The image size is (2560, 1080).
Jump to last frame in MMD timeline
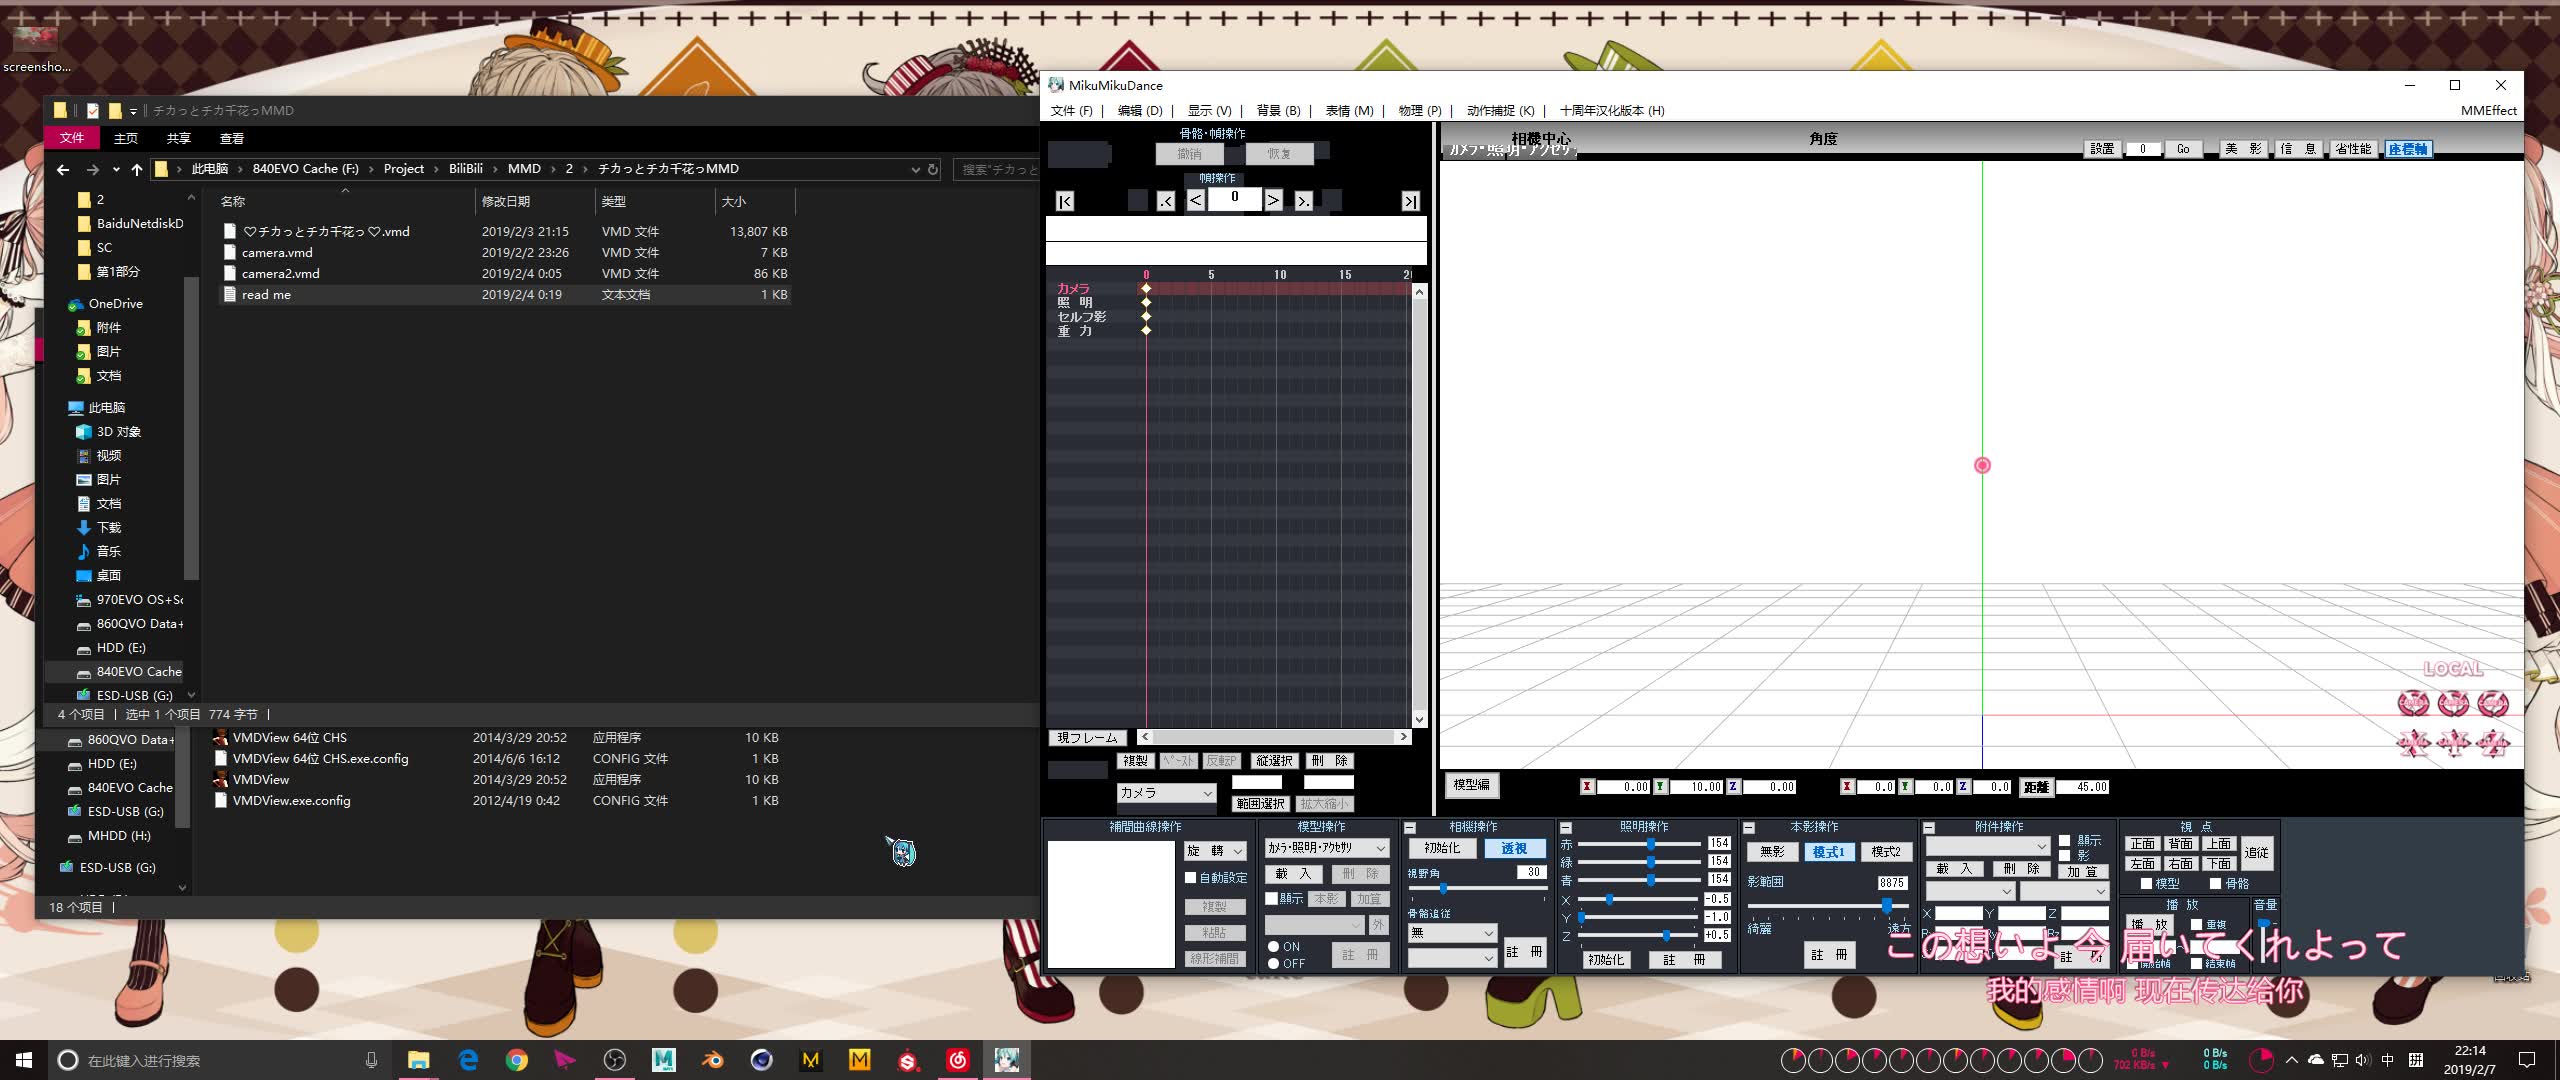pyautogui.click(x=1410, y=201)
